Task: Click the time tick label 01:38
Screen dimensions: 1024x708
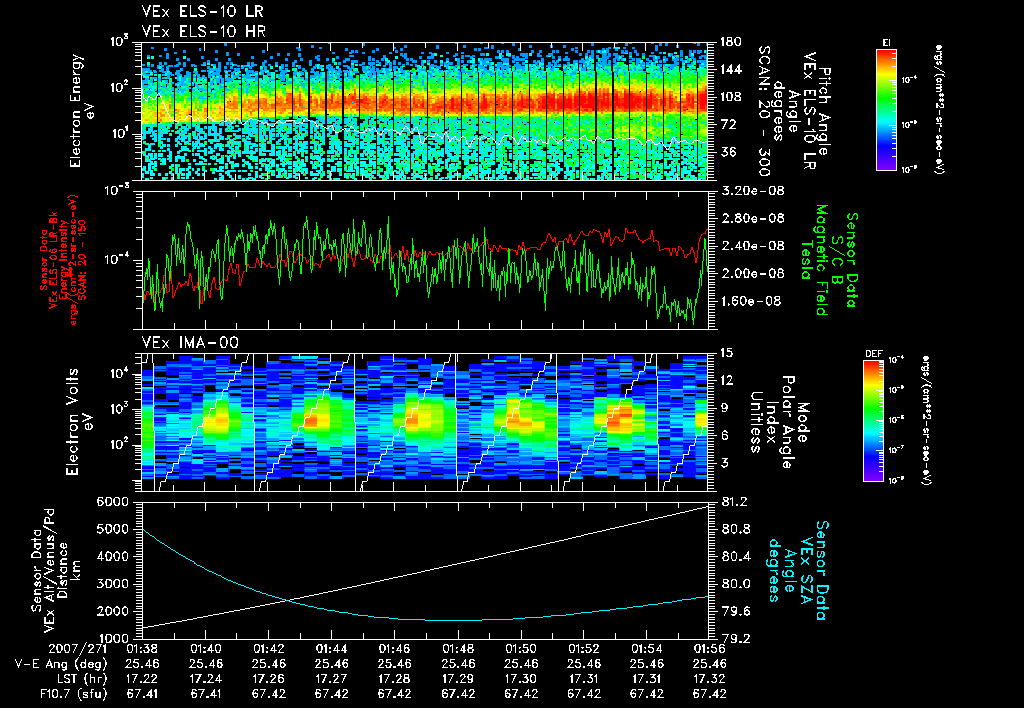Action: pyautogui.click(x=142, y=649)
